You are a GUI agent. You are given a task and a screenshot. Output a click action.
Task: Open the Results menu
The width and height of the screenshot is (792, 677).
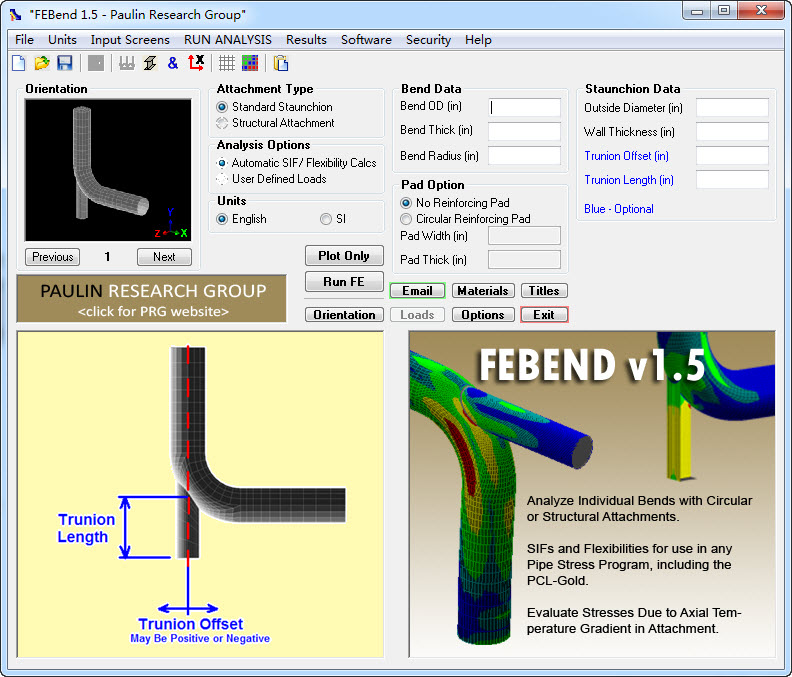pyautogui.click(x=306, y=40)
